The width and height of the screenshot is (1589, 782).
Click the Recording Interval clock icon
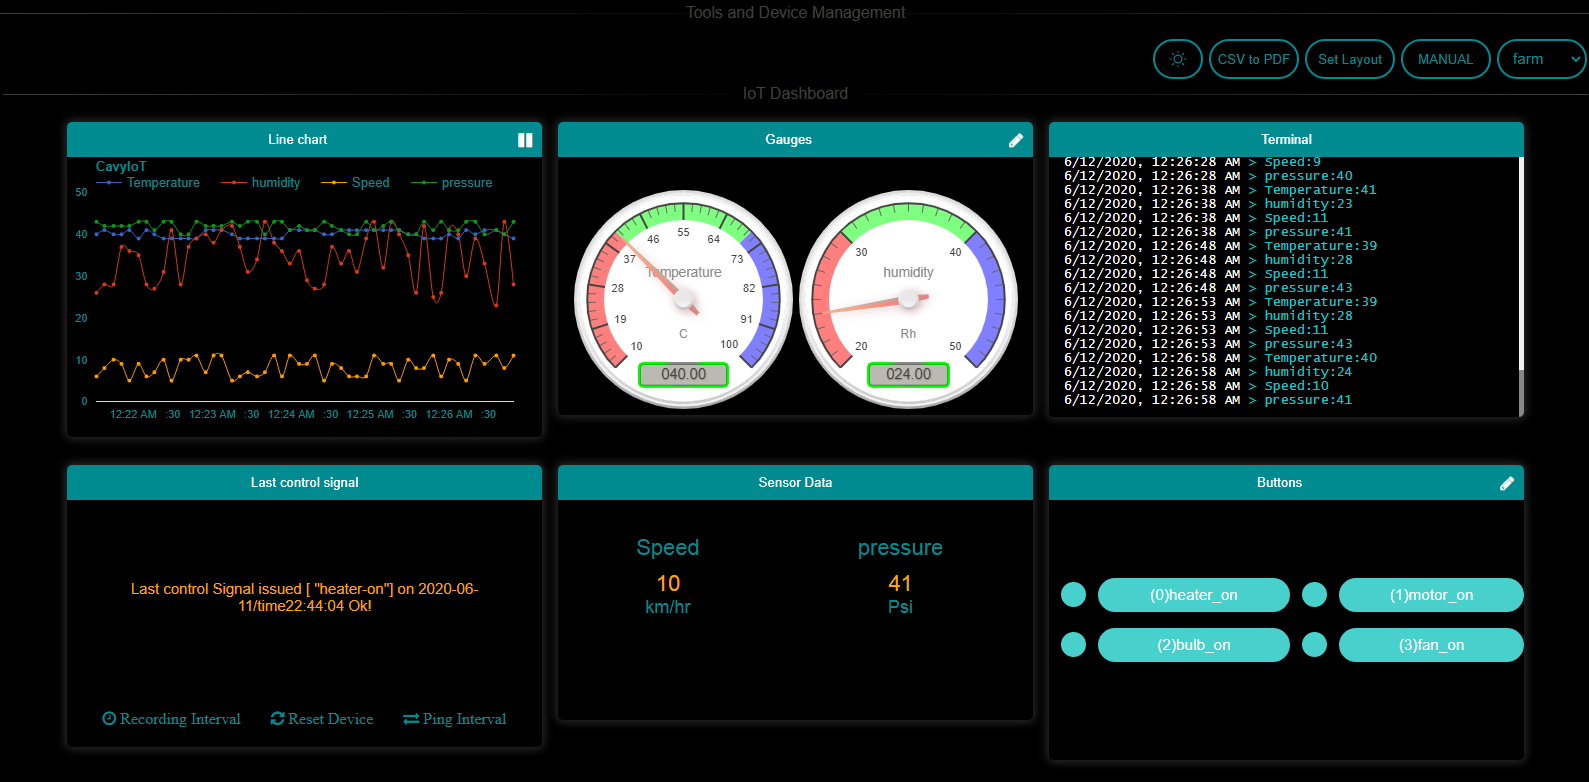tap(109, 719)
